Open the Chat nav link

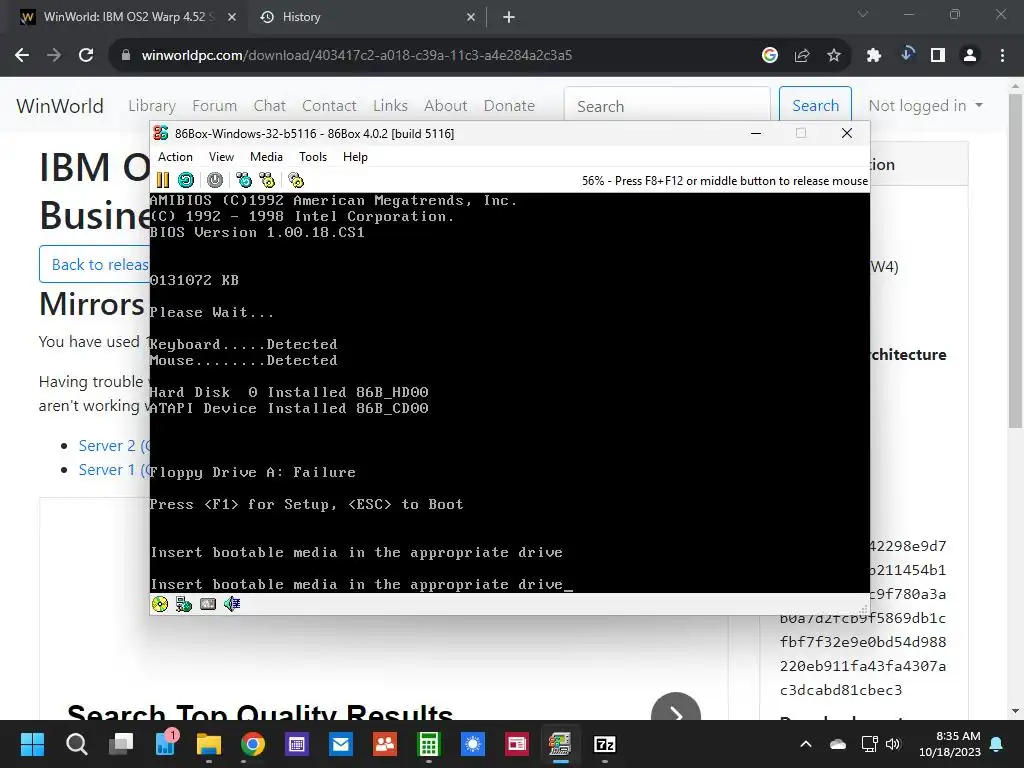pos(270,106)
